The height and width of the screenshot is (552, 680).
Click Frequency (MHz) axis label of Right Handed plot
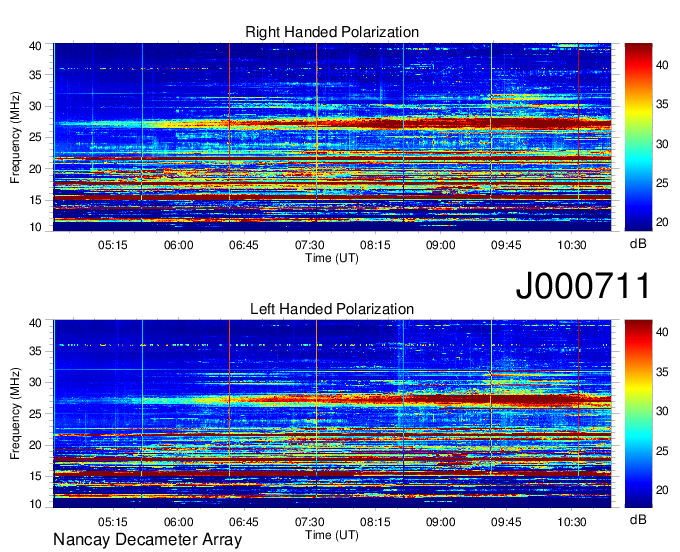(x=15, y=137)
